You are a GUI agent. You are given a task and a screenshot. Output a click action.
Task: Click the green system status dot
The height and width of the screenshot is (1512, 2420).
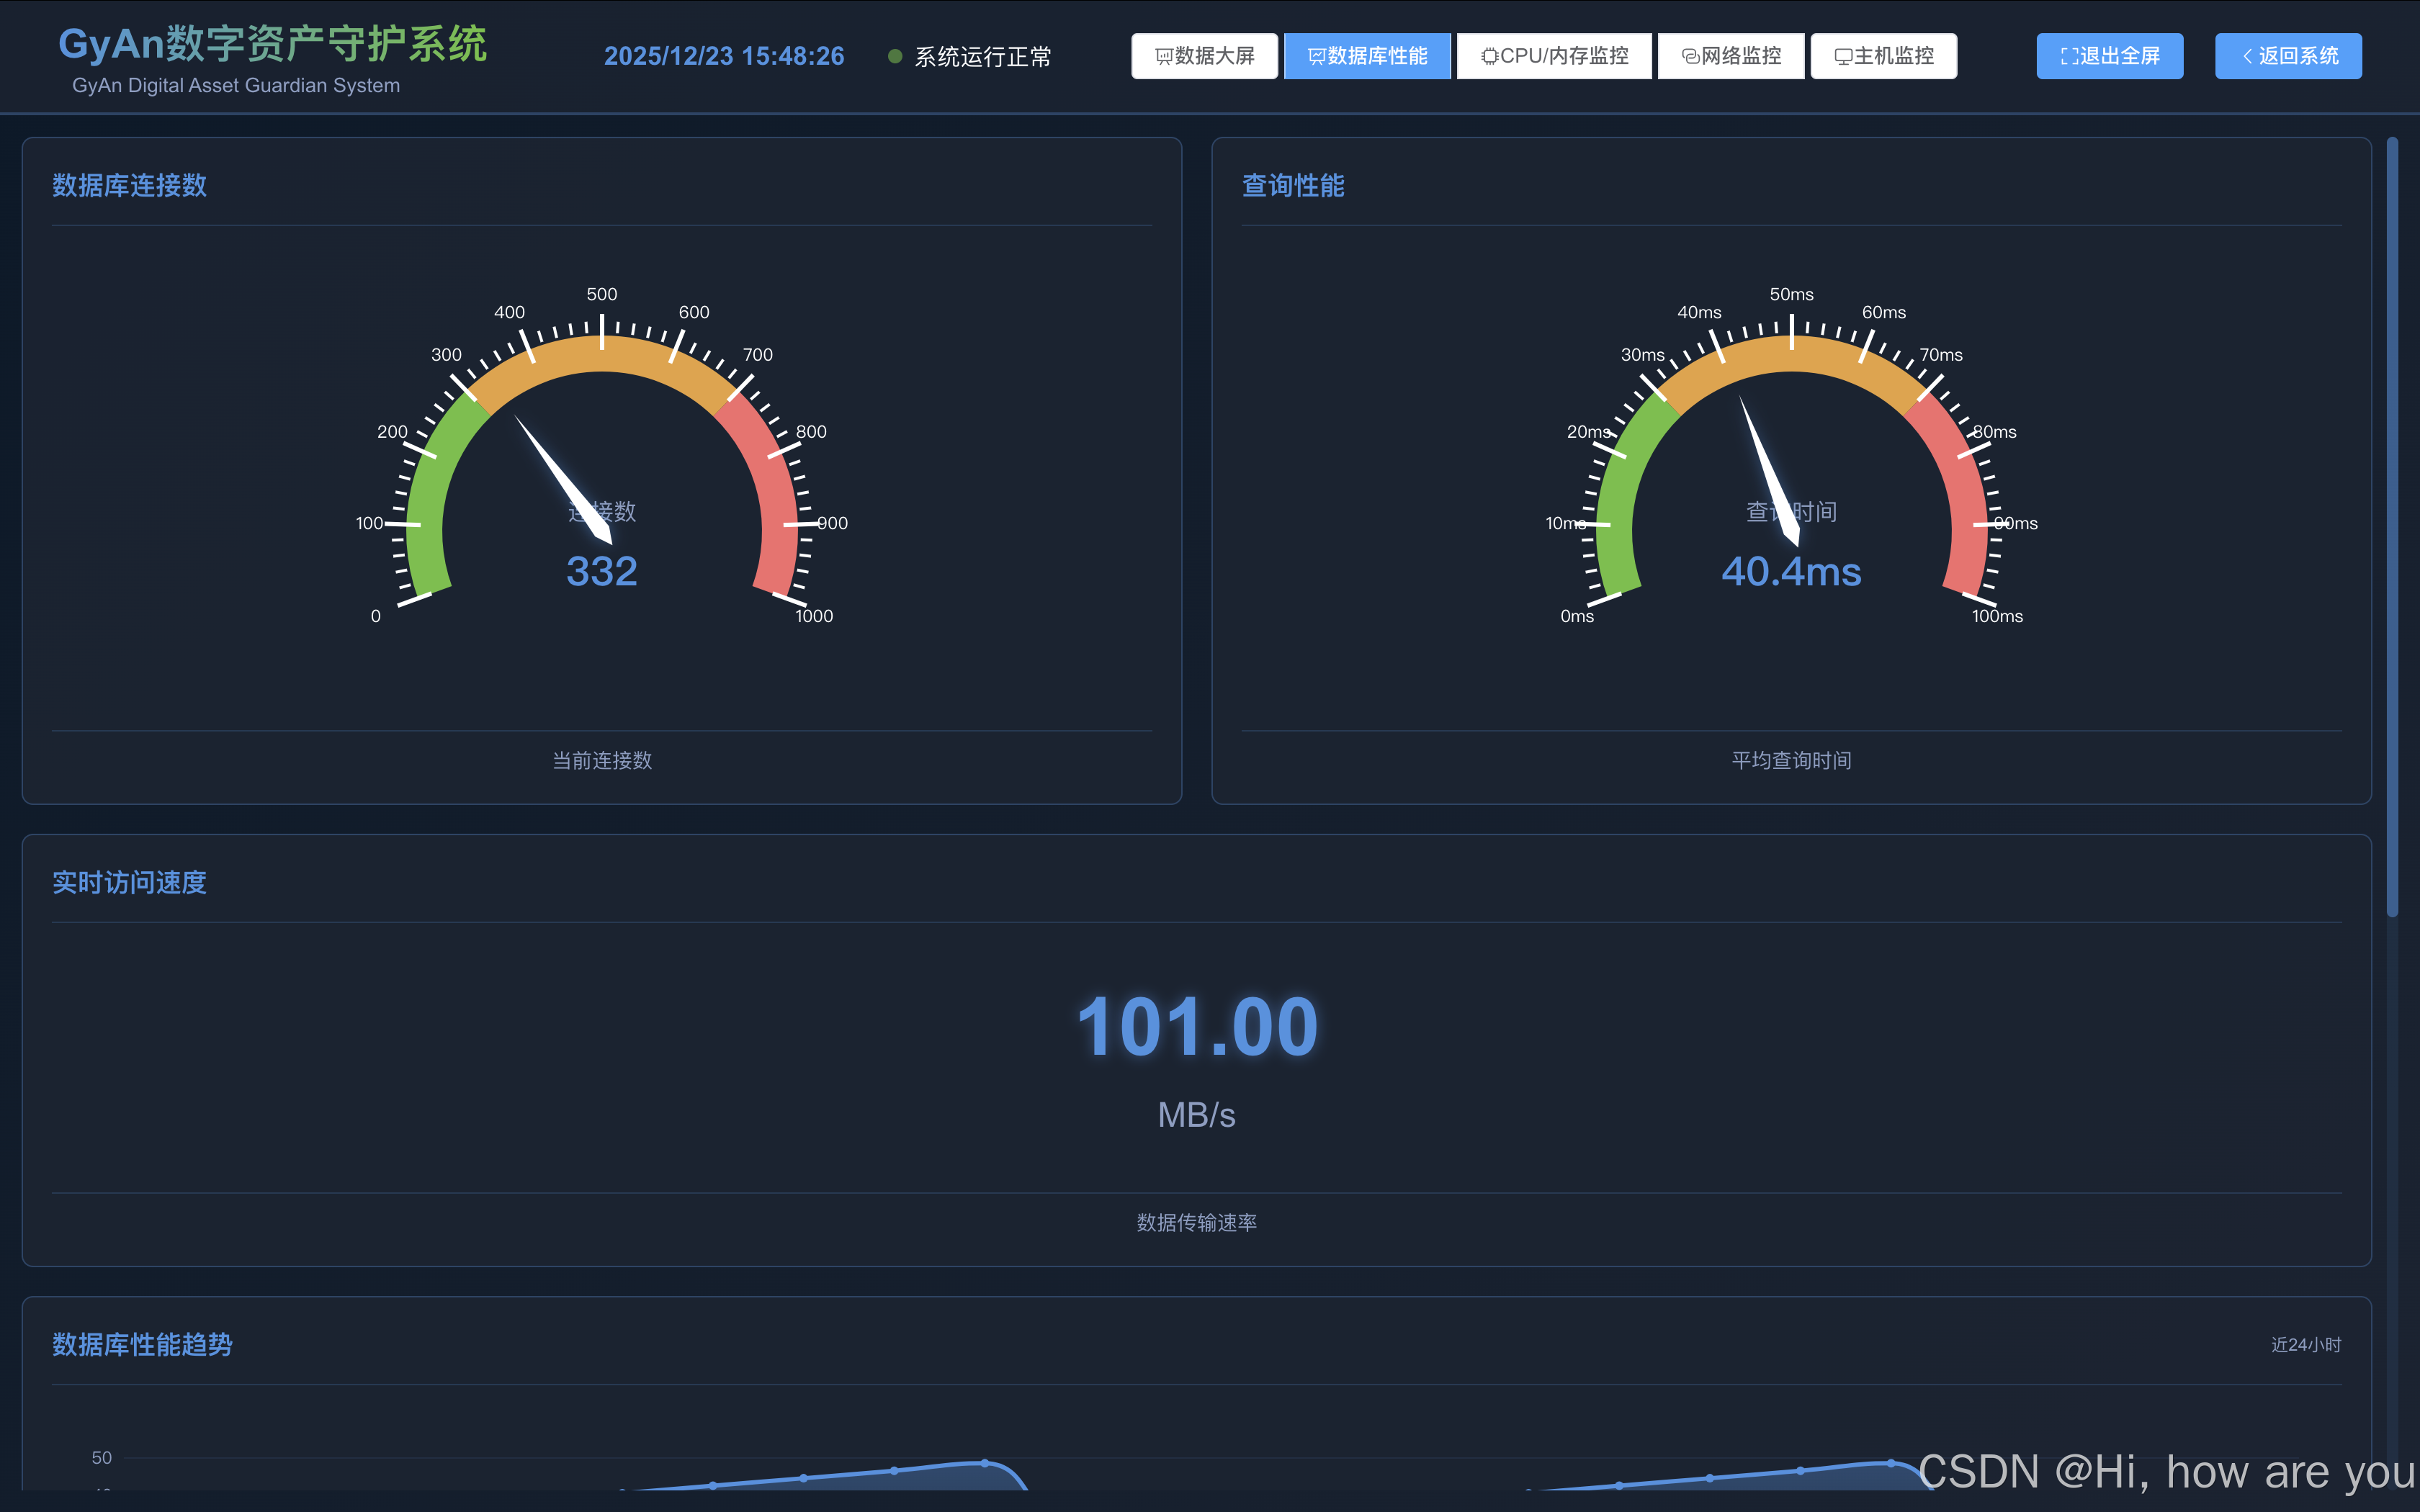pos(895,56)
